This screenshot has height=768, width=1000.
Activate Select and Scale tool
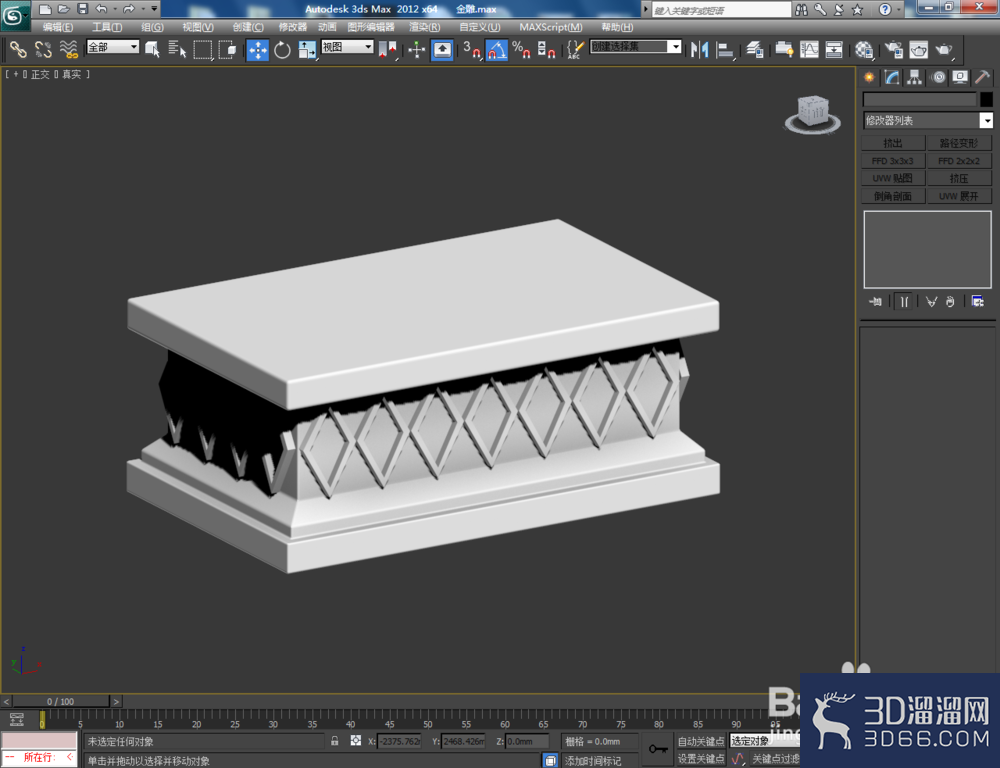[307, 49]
